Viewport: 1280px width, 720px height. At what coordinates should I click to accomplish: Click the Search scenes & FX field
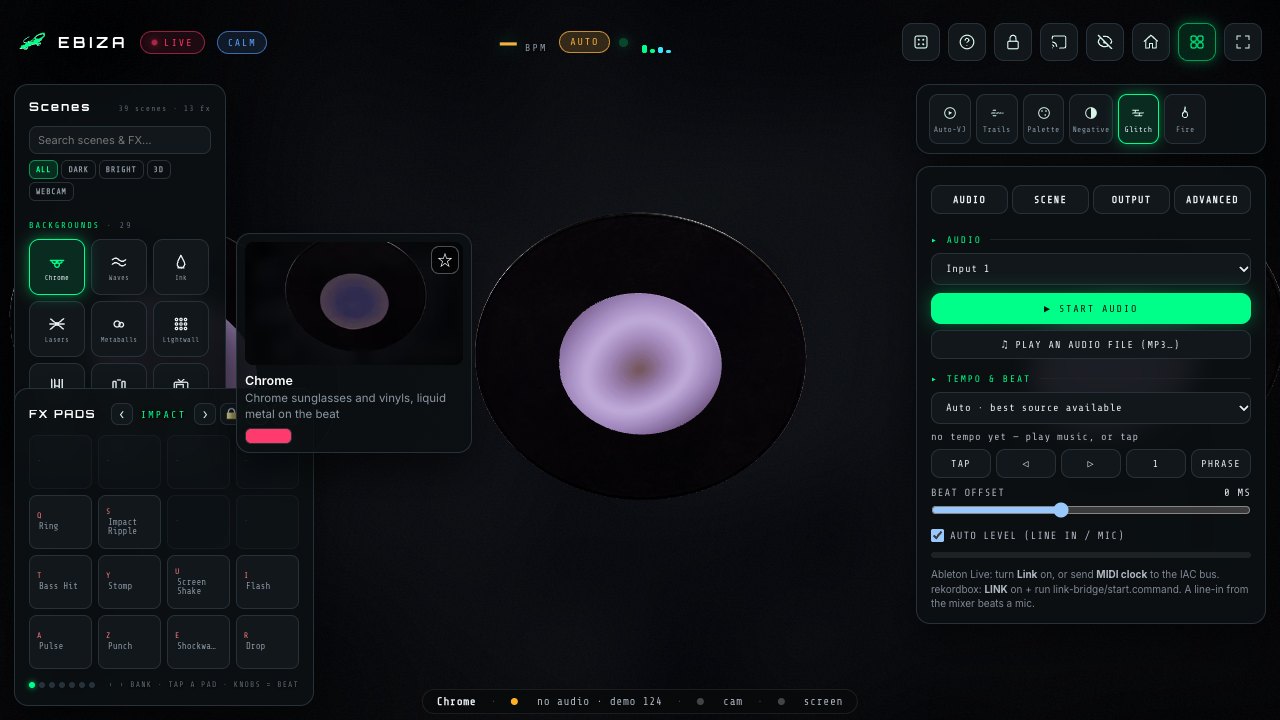pos(120,140)
